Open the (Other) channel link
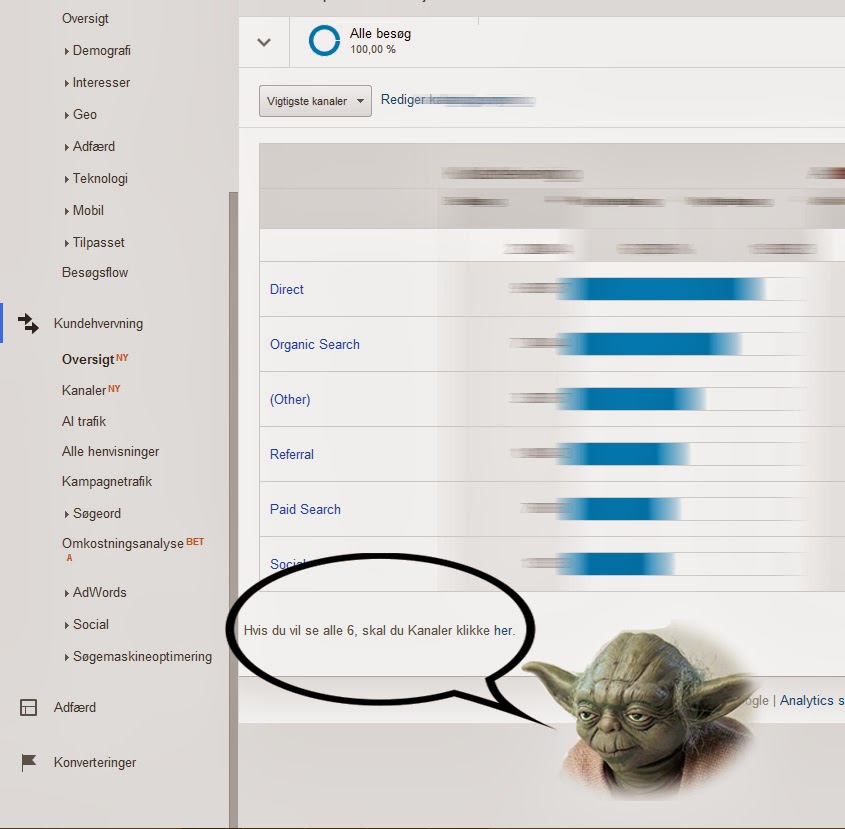This screenshot has height=829, width=845. click(x=290, y=399)
